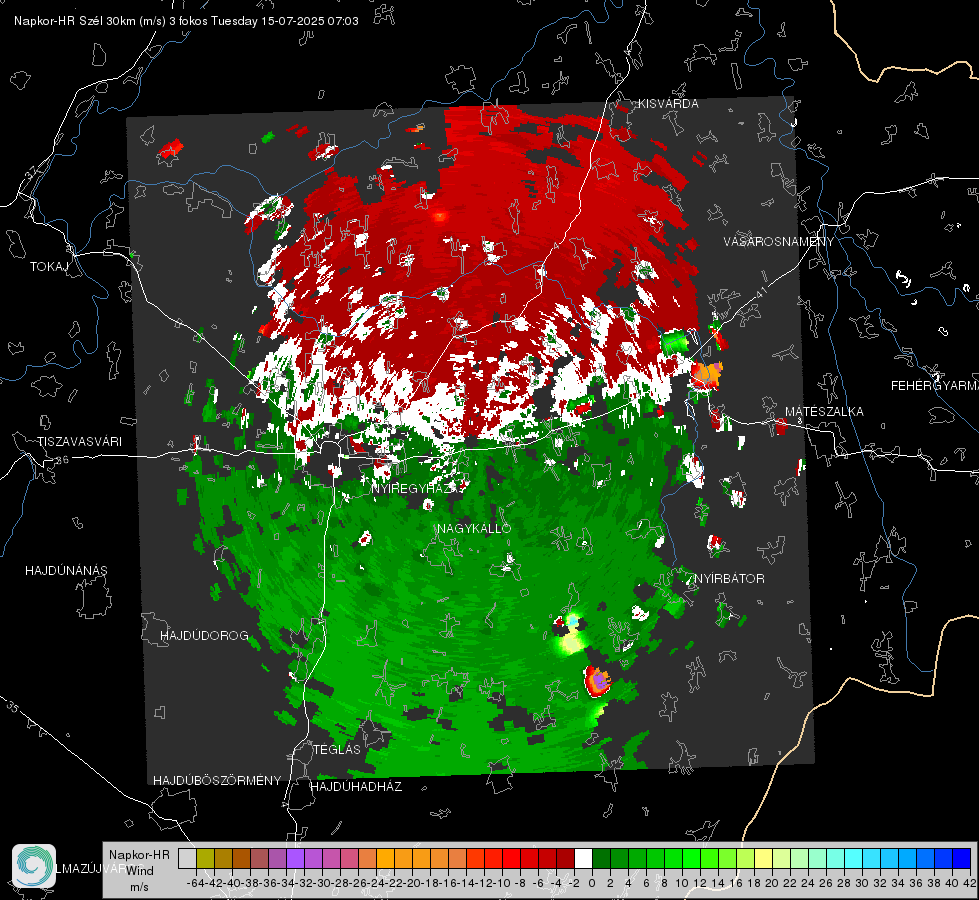Screen dimensions: 979x900
Task: Click the purple-core echo southwest of Nyírbátor
Action: click(x=598, y=681)
